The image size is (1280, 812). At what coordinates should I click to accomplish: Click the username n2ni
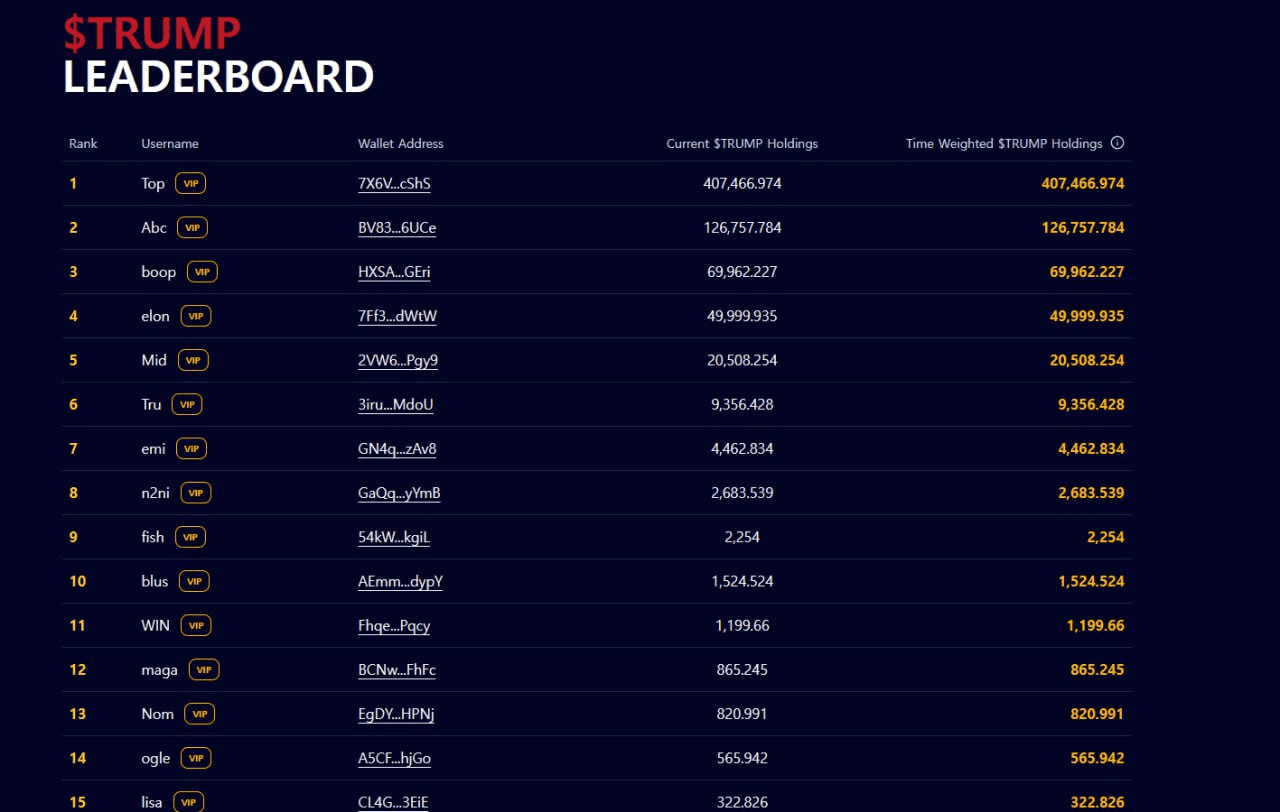point(156,493)
